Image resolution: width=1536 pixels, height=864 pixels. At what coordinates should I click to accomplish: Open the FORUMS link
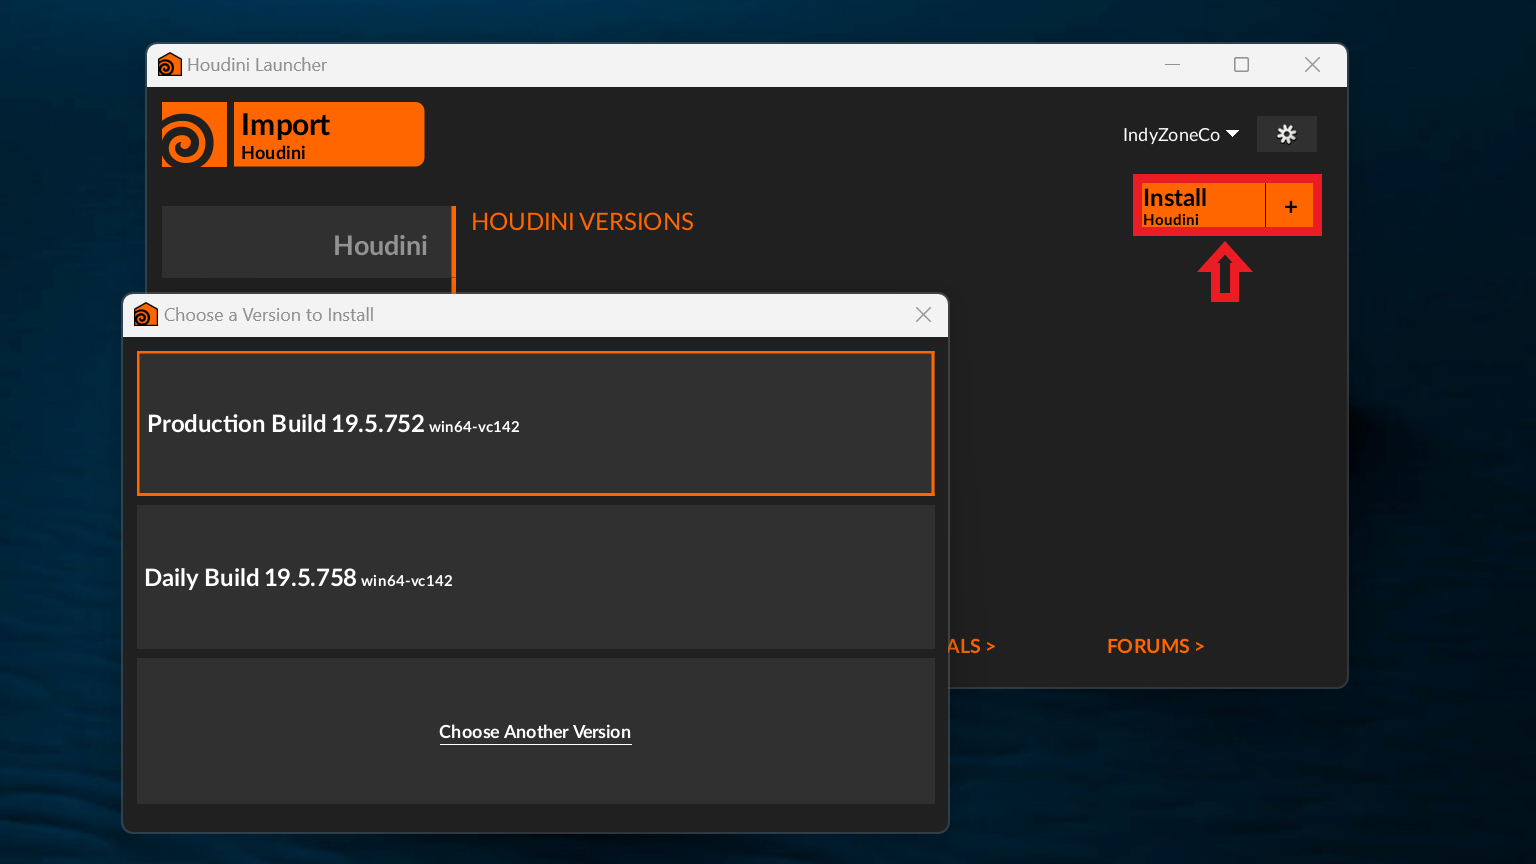pyautogui.click(x=1155, y=646)
